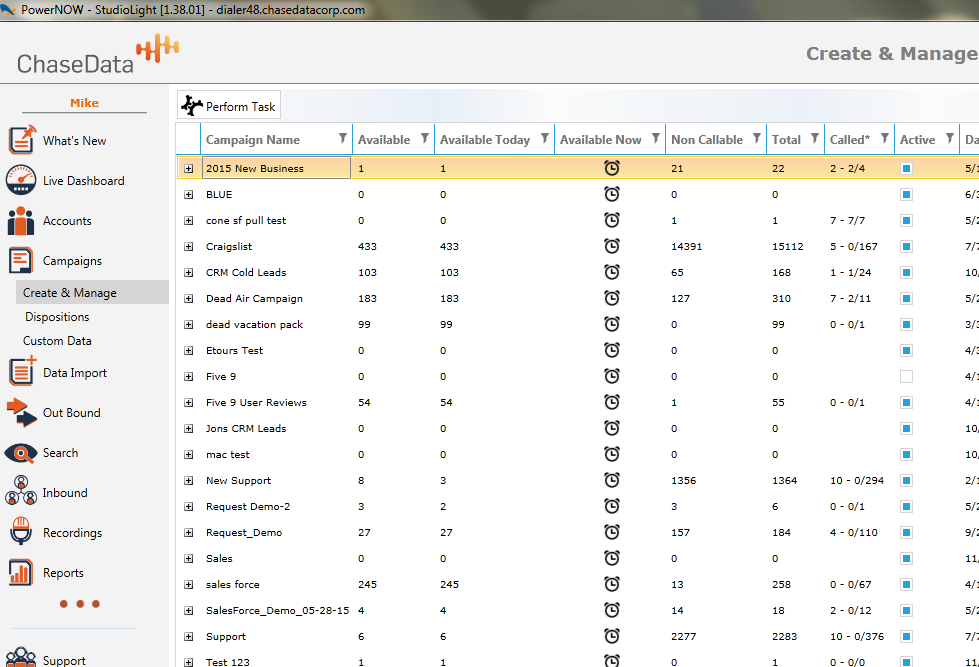
Task: Select Dispositions in the Campaigns submenu
Action: click(x=57, y=317)
